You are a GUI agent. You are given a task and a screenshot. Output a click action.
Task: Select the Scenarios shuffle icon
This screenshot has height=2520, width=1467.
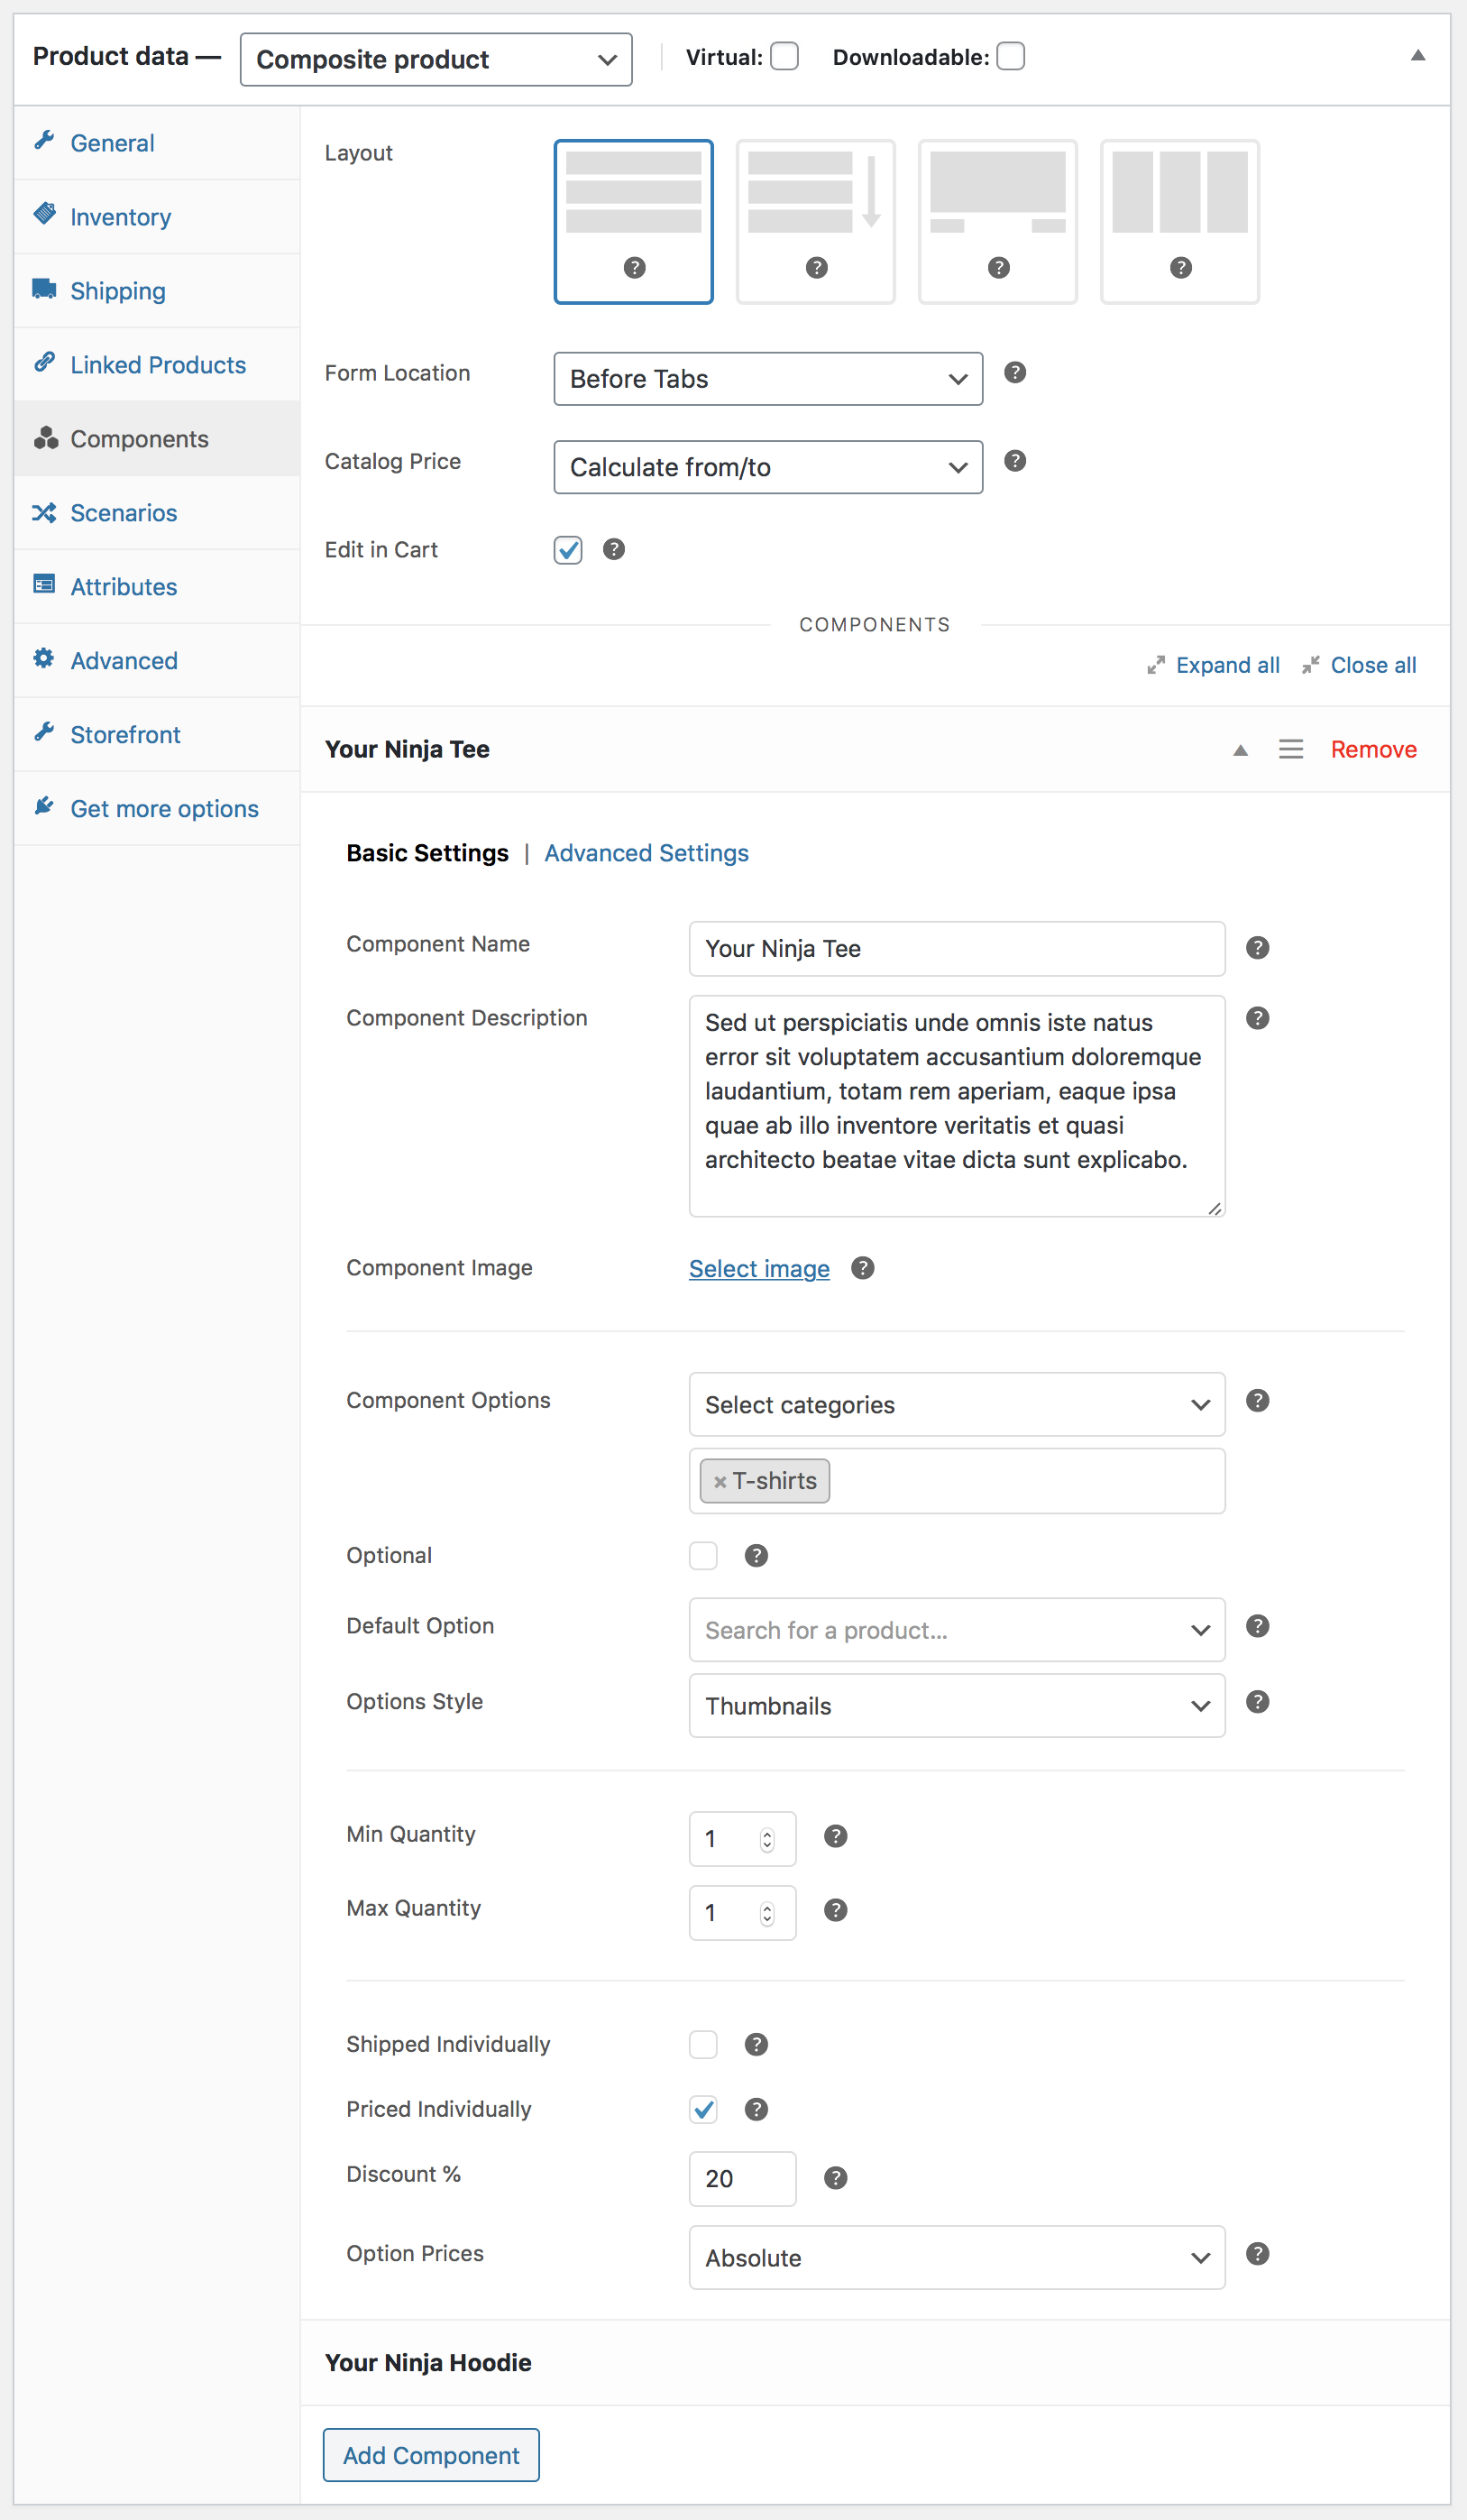point(44,512)
